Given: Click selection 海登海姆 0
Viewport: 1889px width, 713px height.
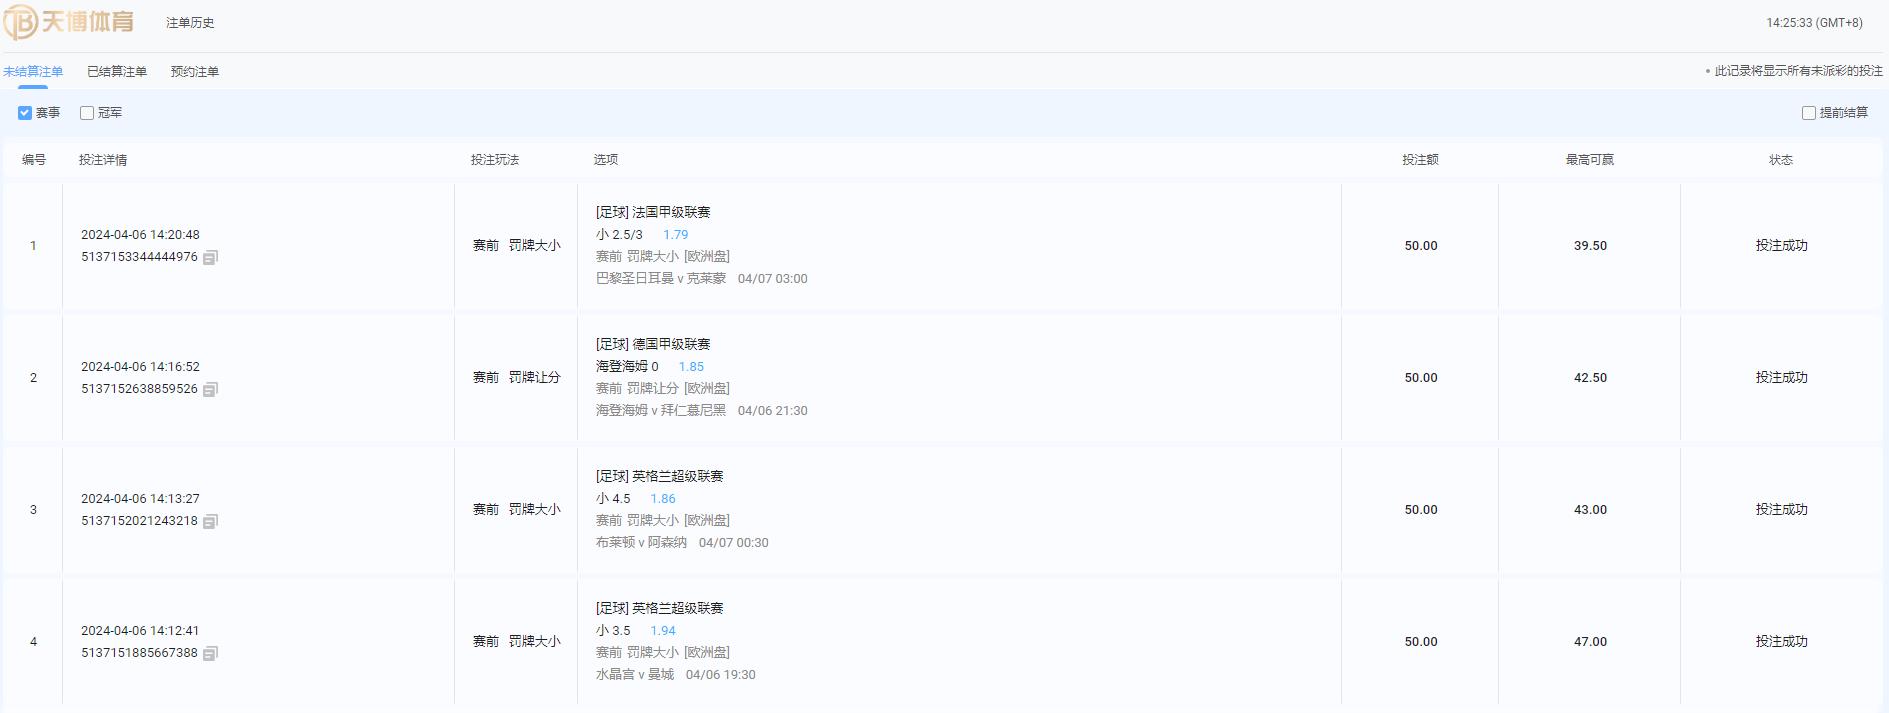Looking at the screenshot, I should click(627, 367).
